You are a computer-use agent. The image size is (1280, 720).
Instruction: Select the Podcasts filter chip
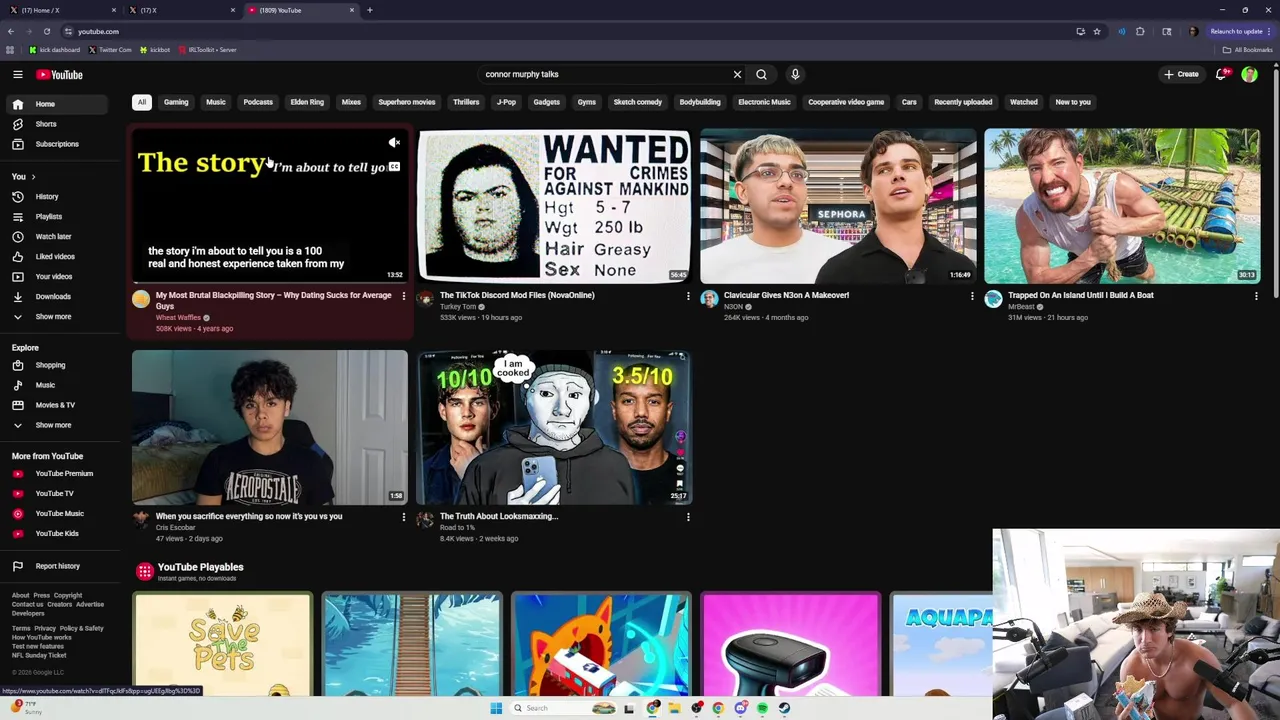coord(258,102)
